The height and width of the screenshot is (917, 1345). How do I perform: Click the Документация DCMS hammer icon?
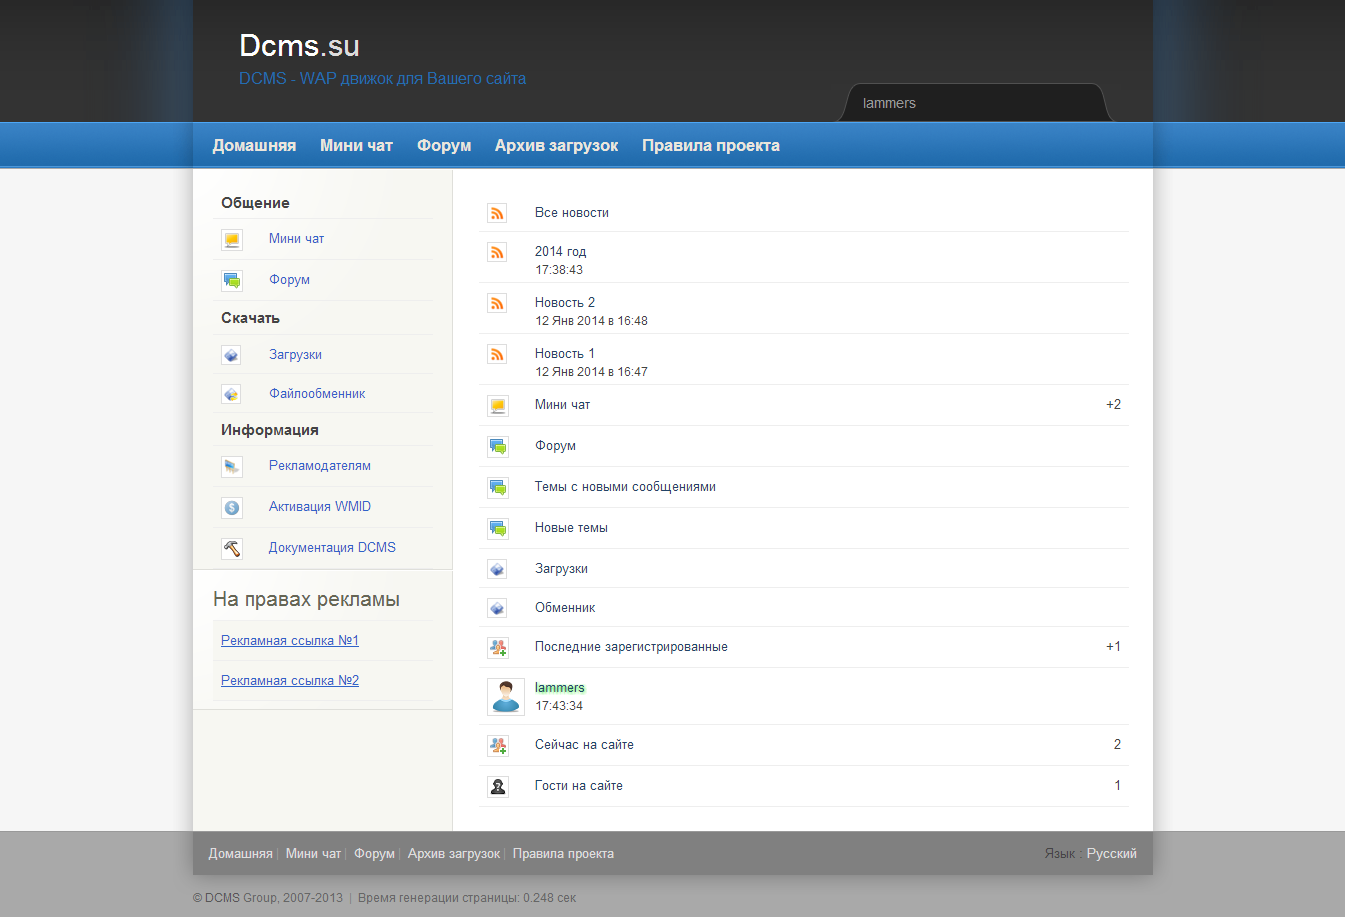[232, 549]
